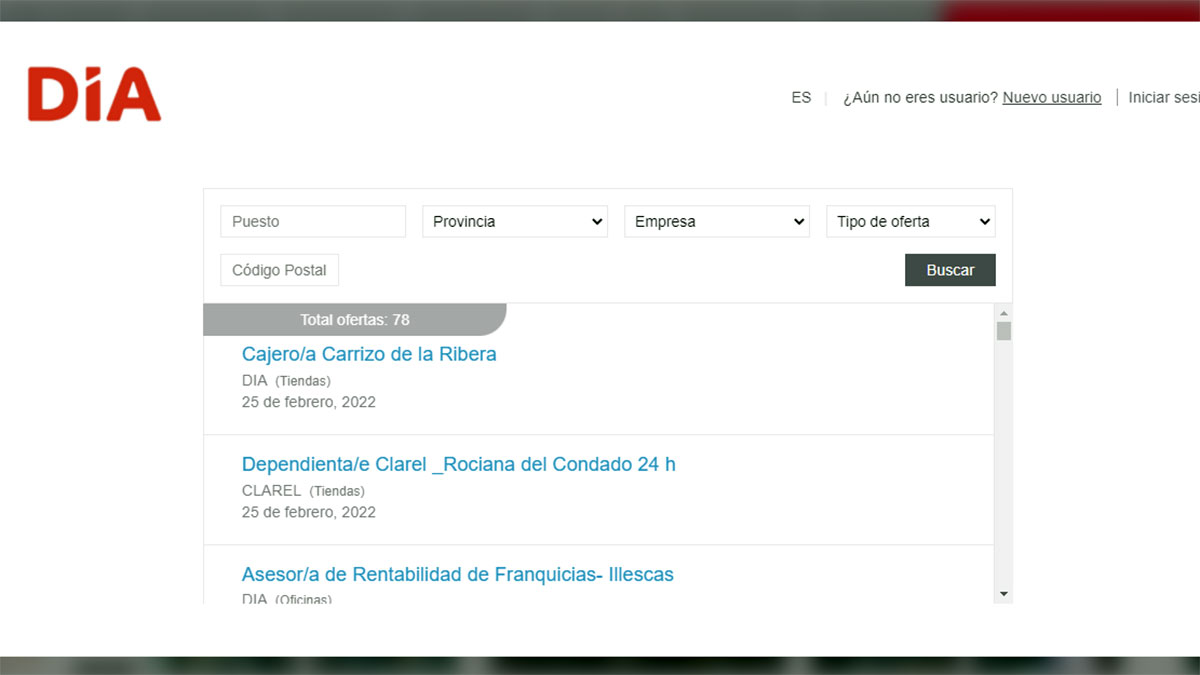
Task: Click the Código Postal input box
Action: 279,269
